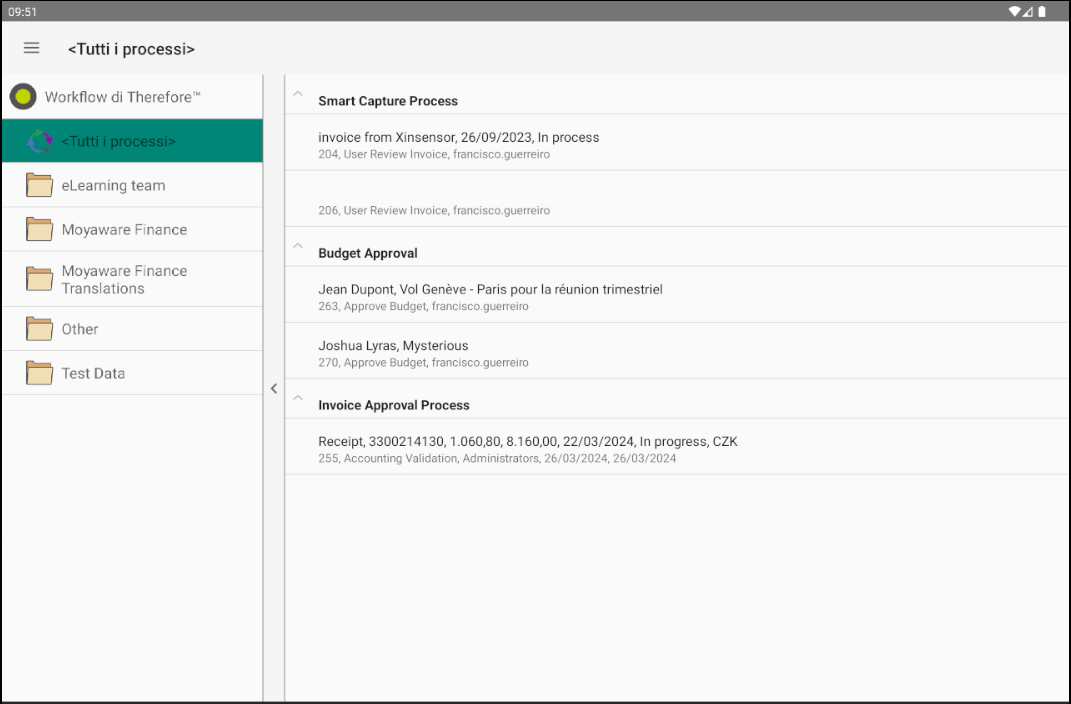
Task: Collapse the Budget Approval section
Action: pyautogui.click(x=297, y=246)
